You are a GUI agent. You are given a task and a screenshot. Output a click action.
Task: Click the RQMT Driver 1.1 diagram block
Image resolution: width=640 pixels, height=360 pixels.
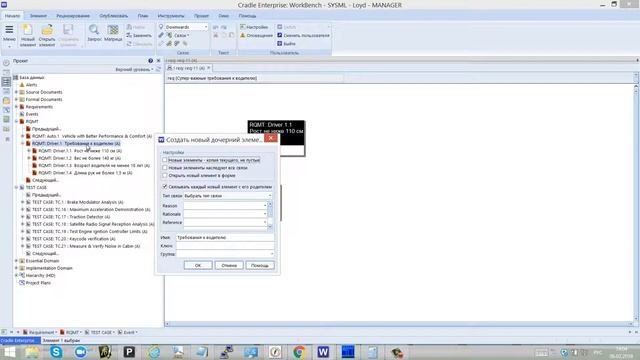[276, 127]
